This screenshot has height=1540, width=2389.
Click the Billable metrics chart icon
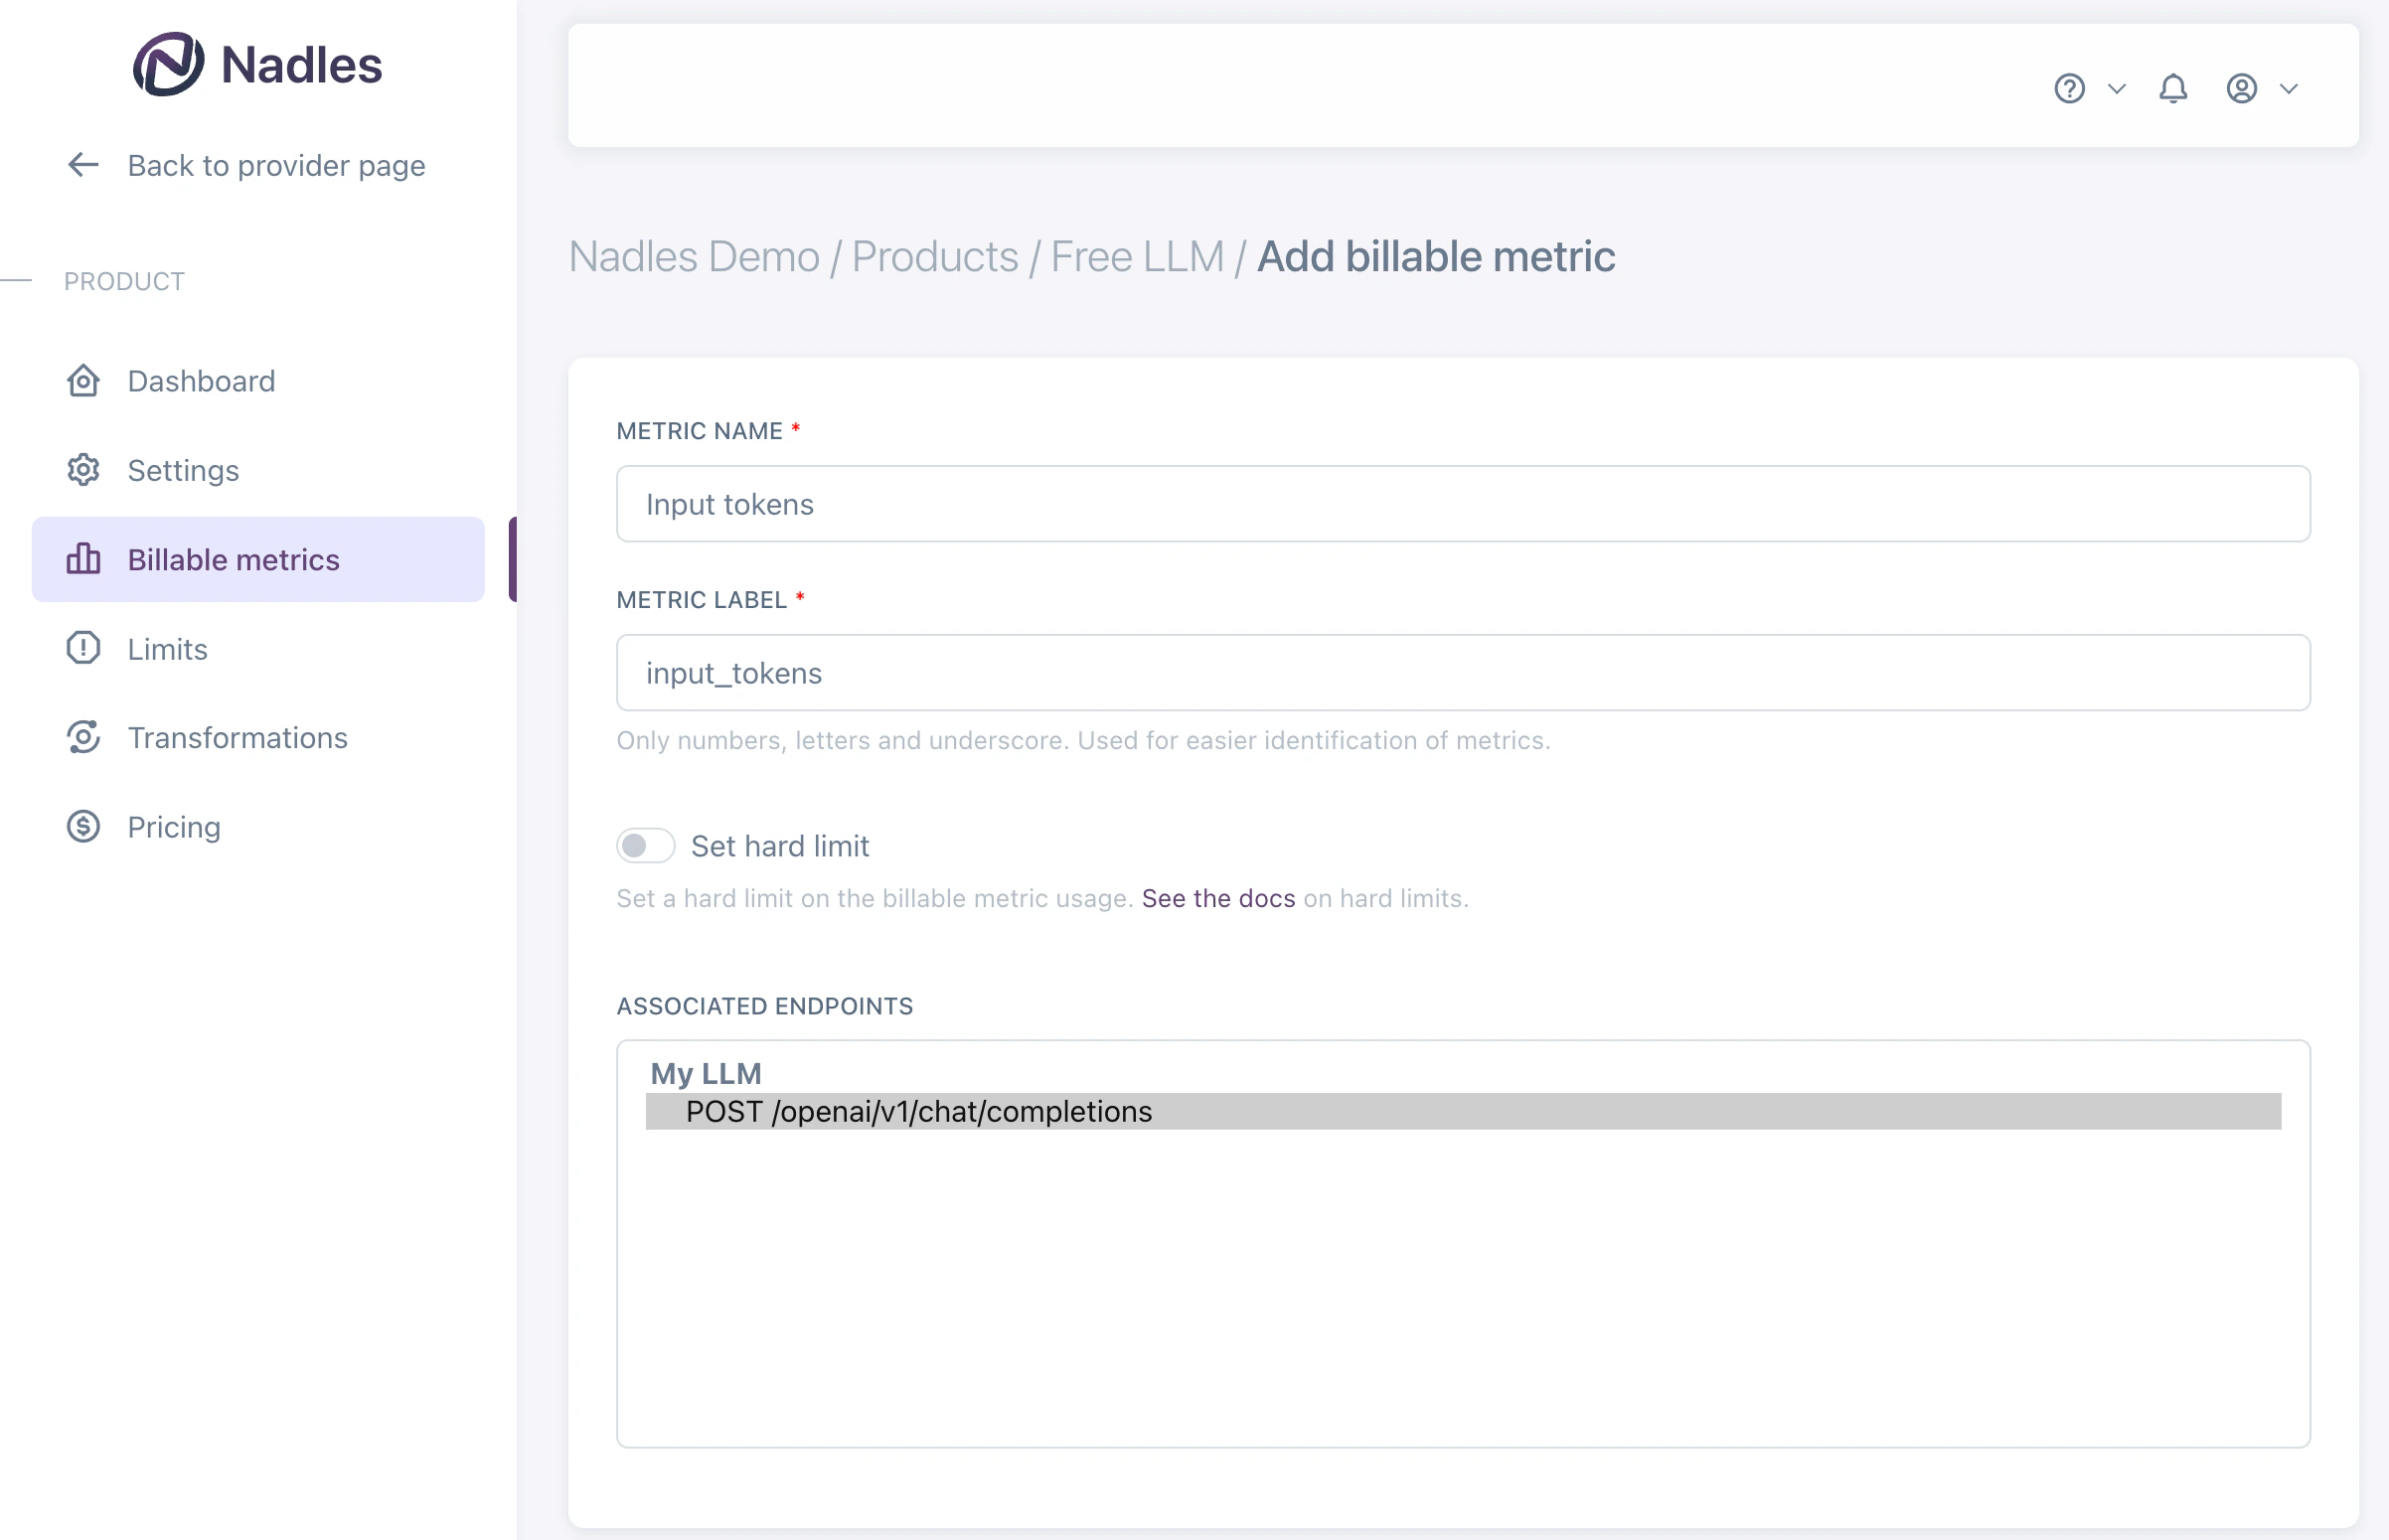pos(84,560)
